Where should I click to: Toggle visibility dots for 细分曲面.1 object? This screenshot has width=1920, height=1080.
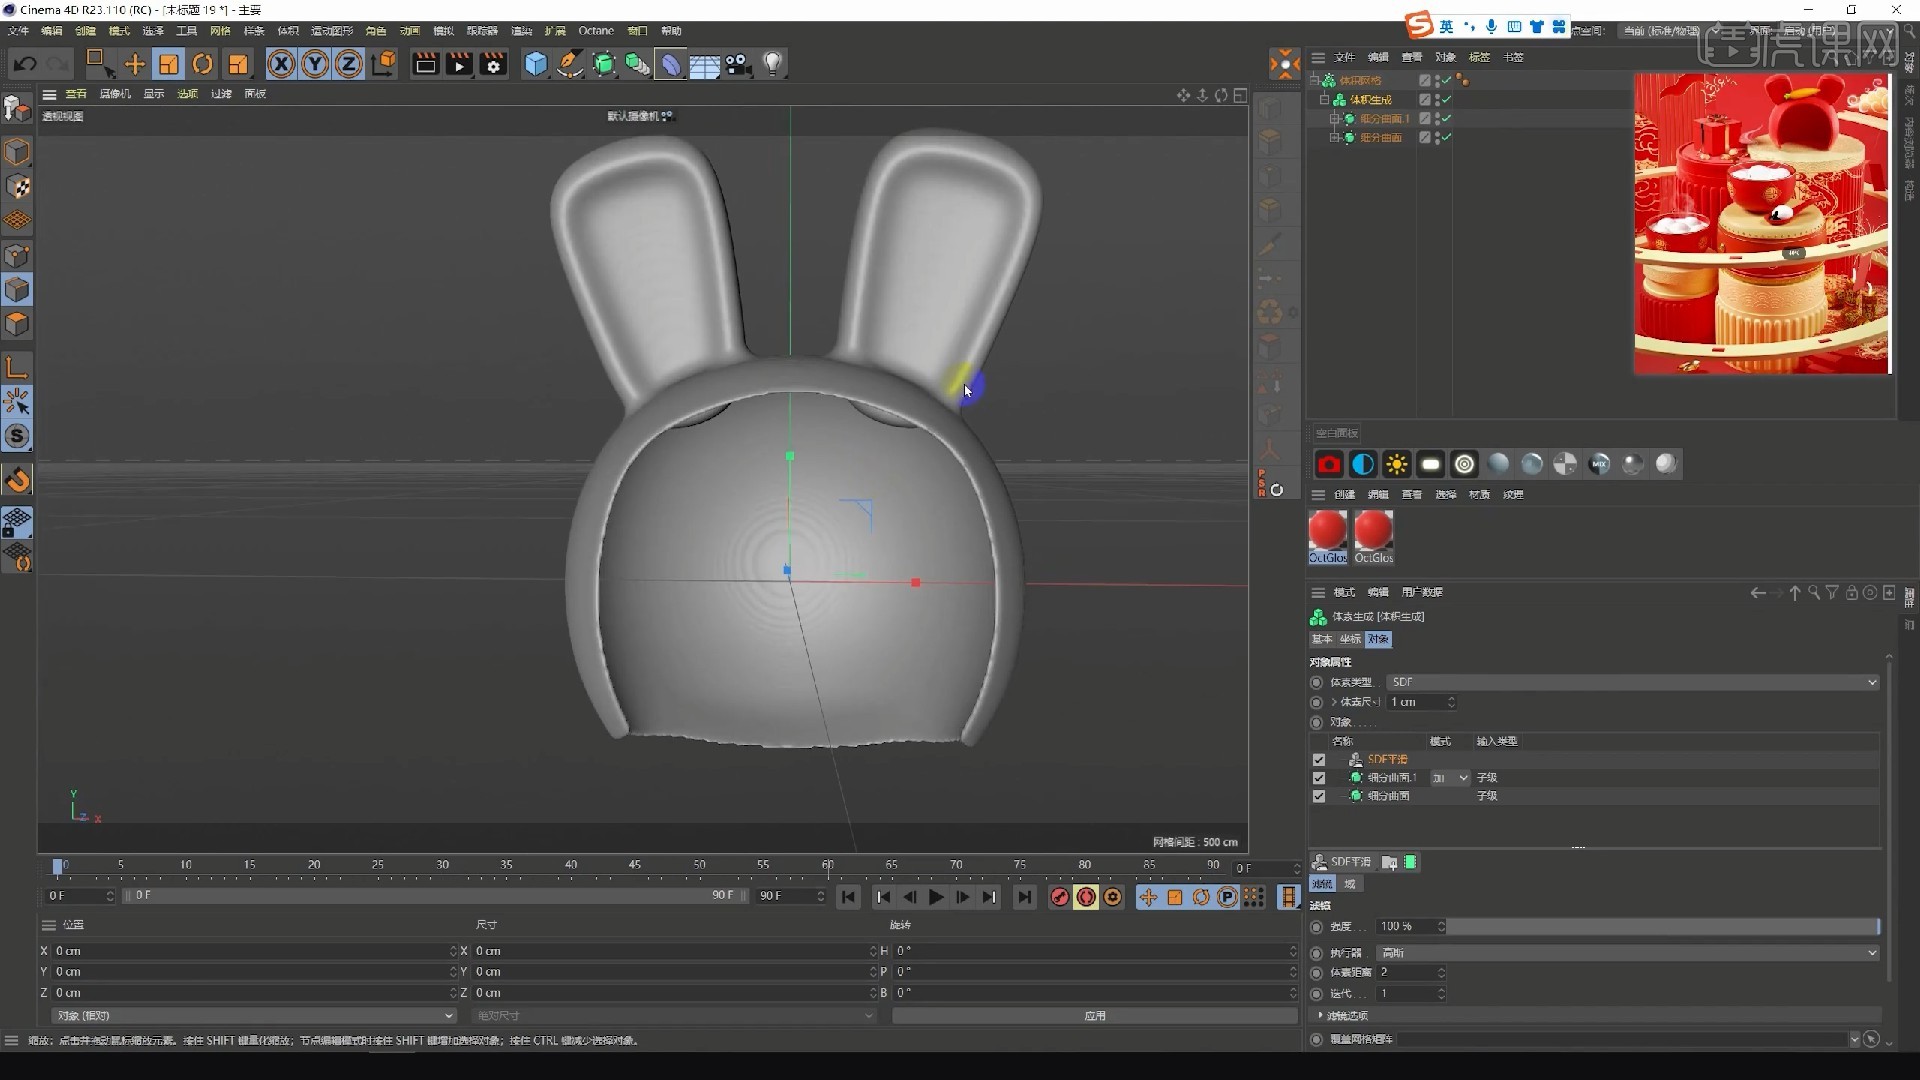(1438, 118)
